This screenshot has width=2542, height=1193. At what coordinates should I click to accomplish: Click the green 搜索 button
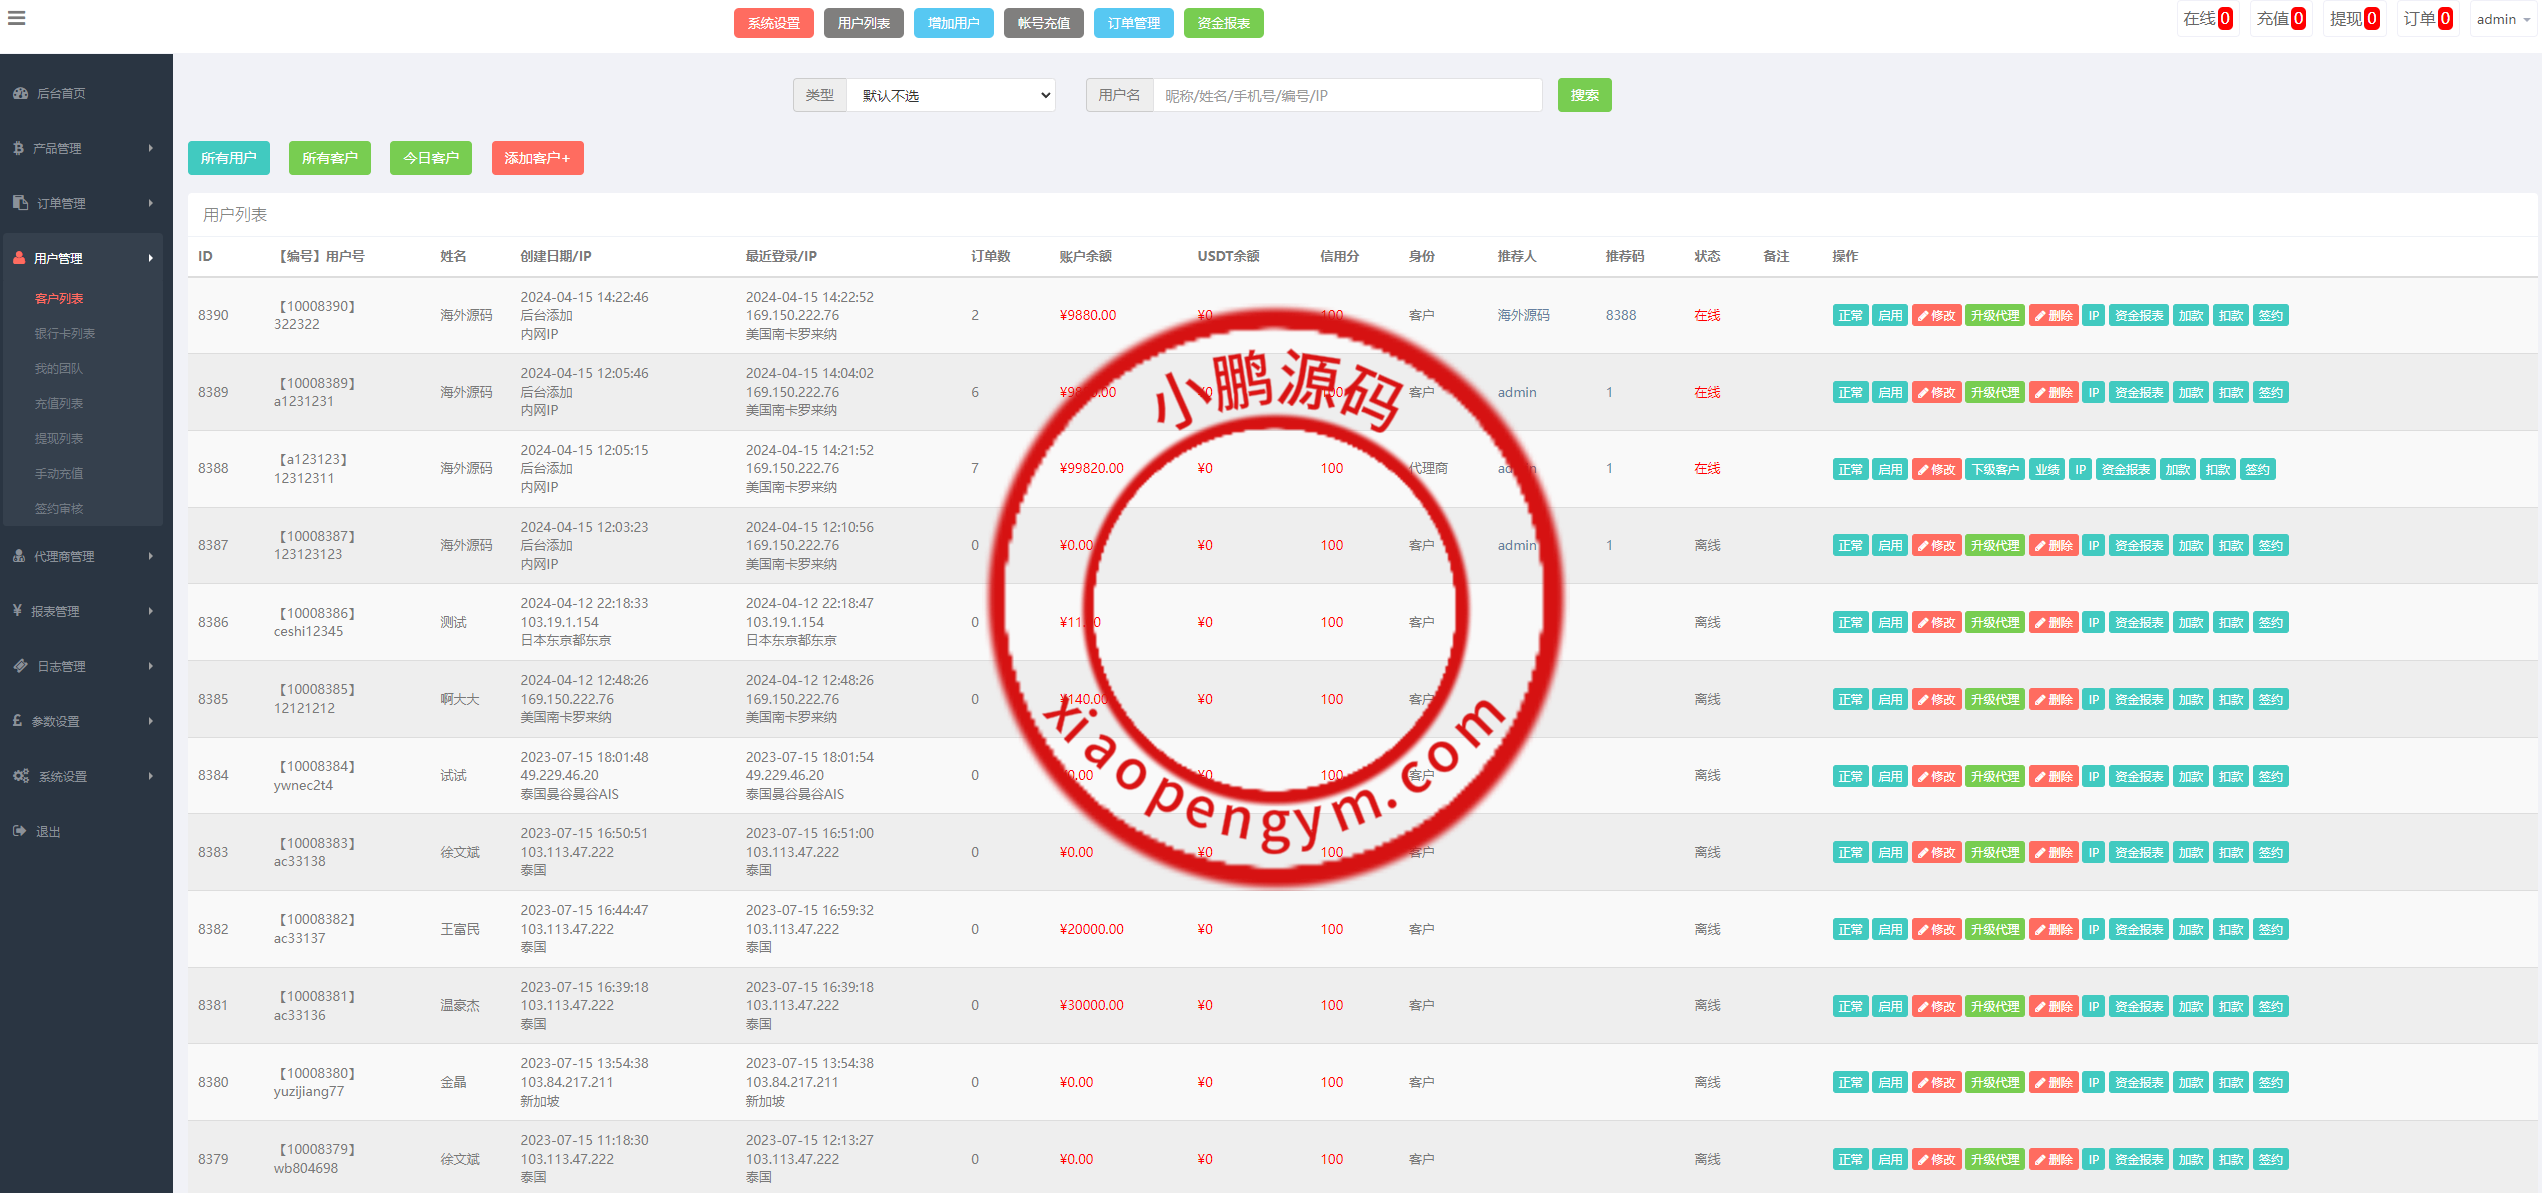pyautogui.click(x=1584, y=96)
